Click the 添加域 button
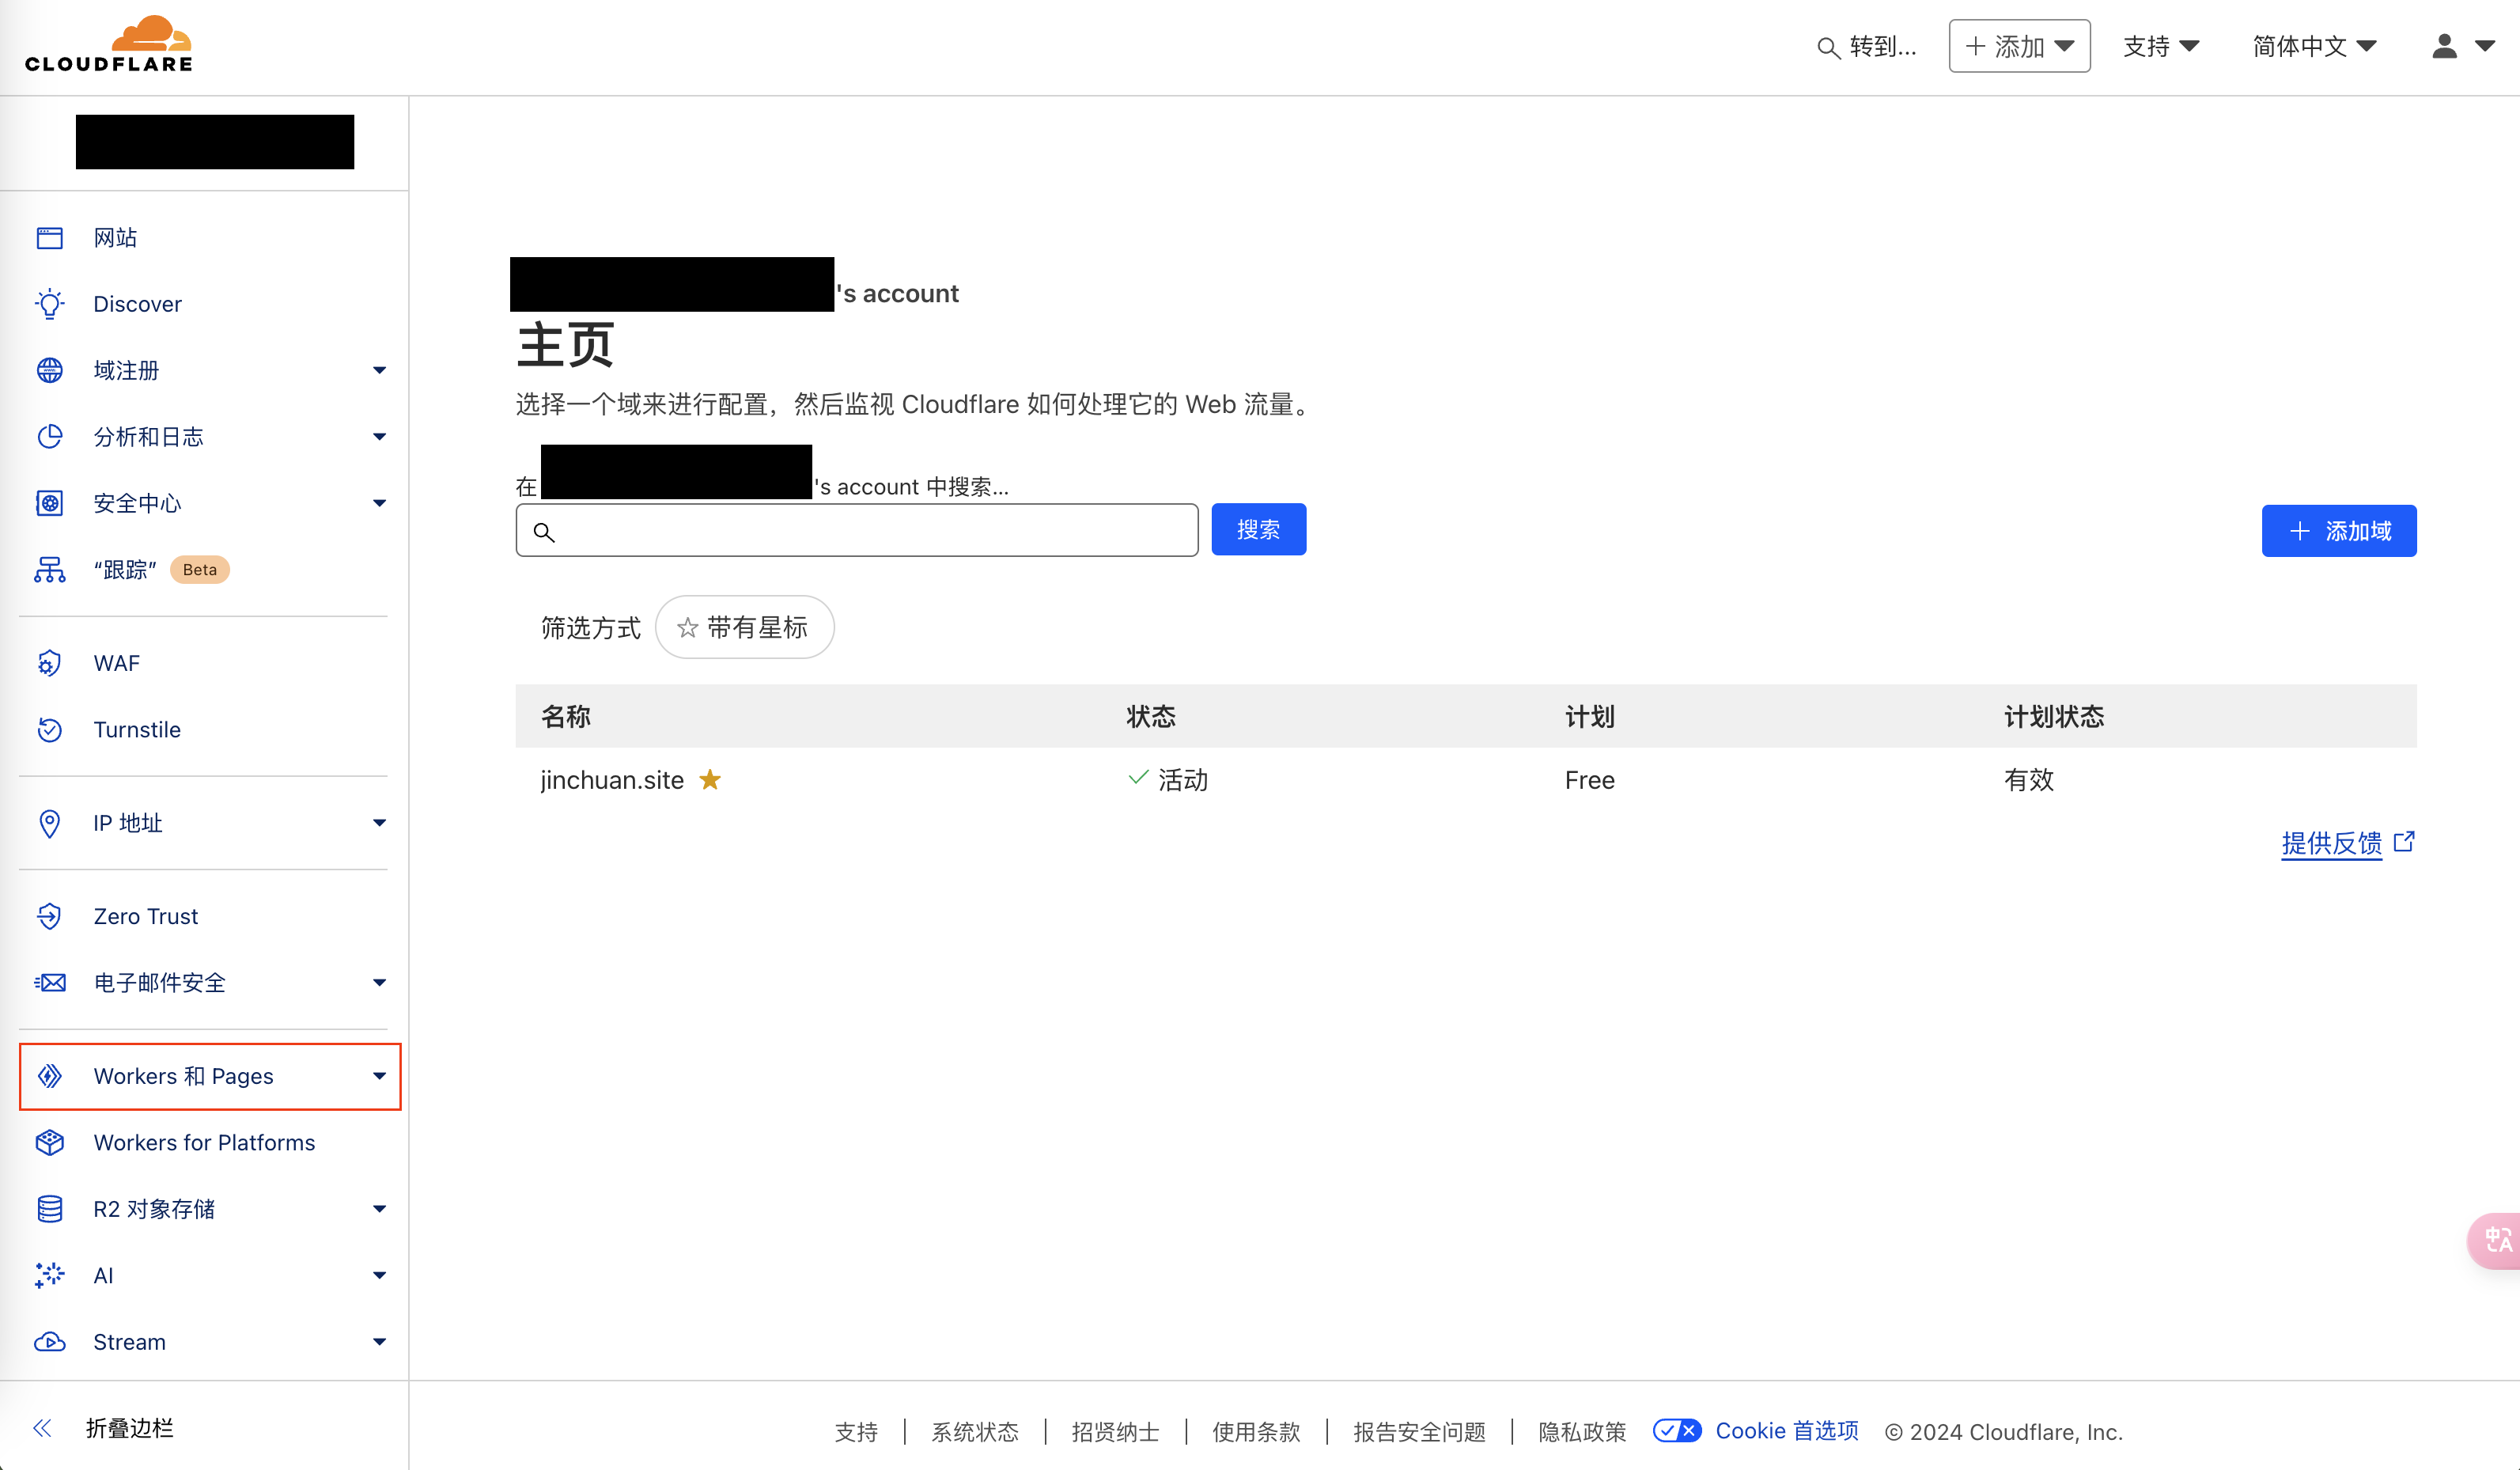This screenshot has width=2520, height=1470. (x=2338, y=531)
